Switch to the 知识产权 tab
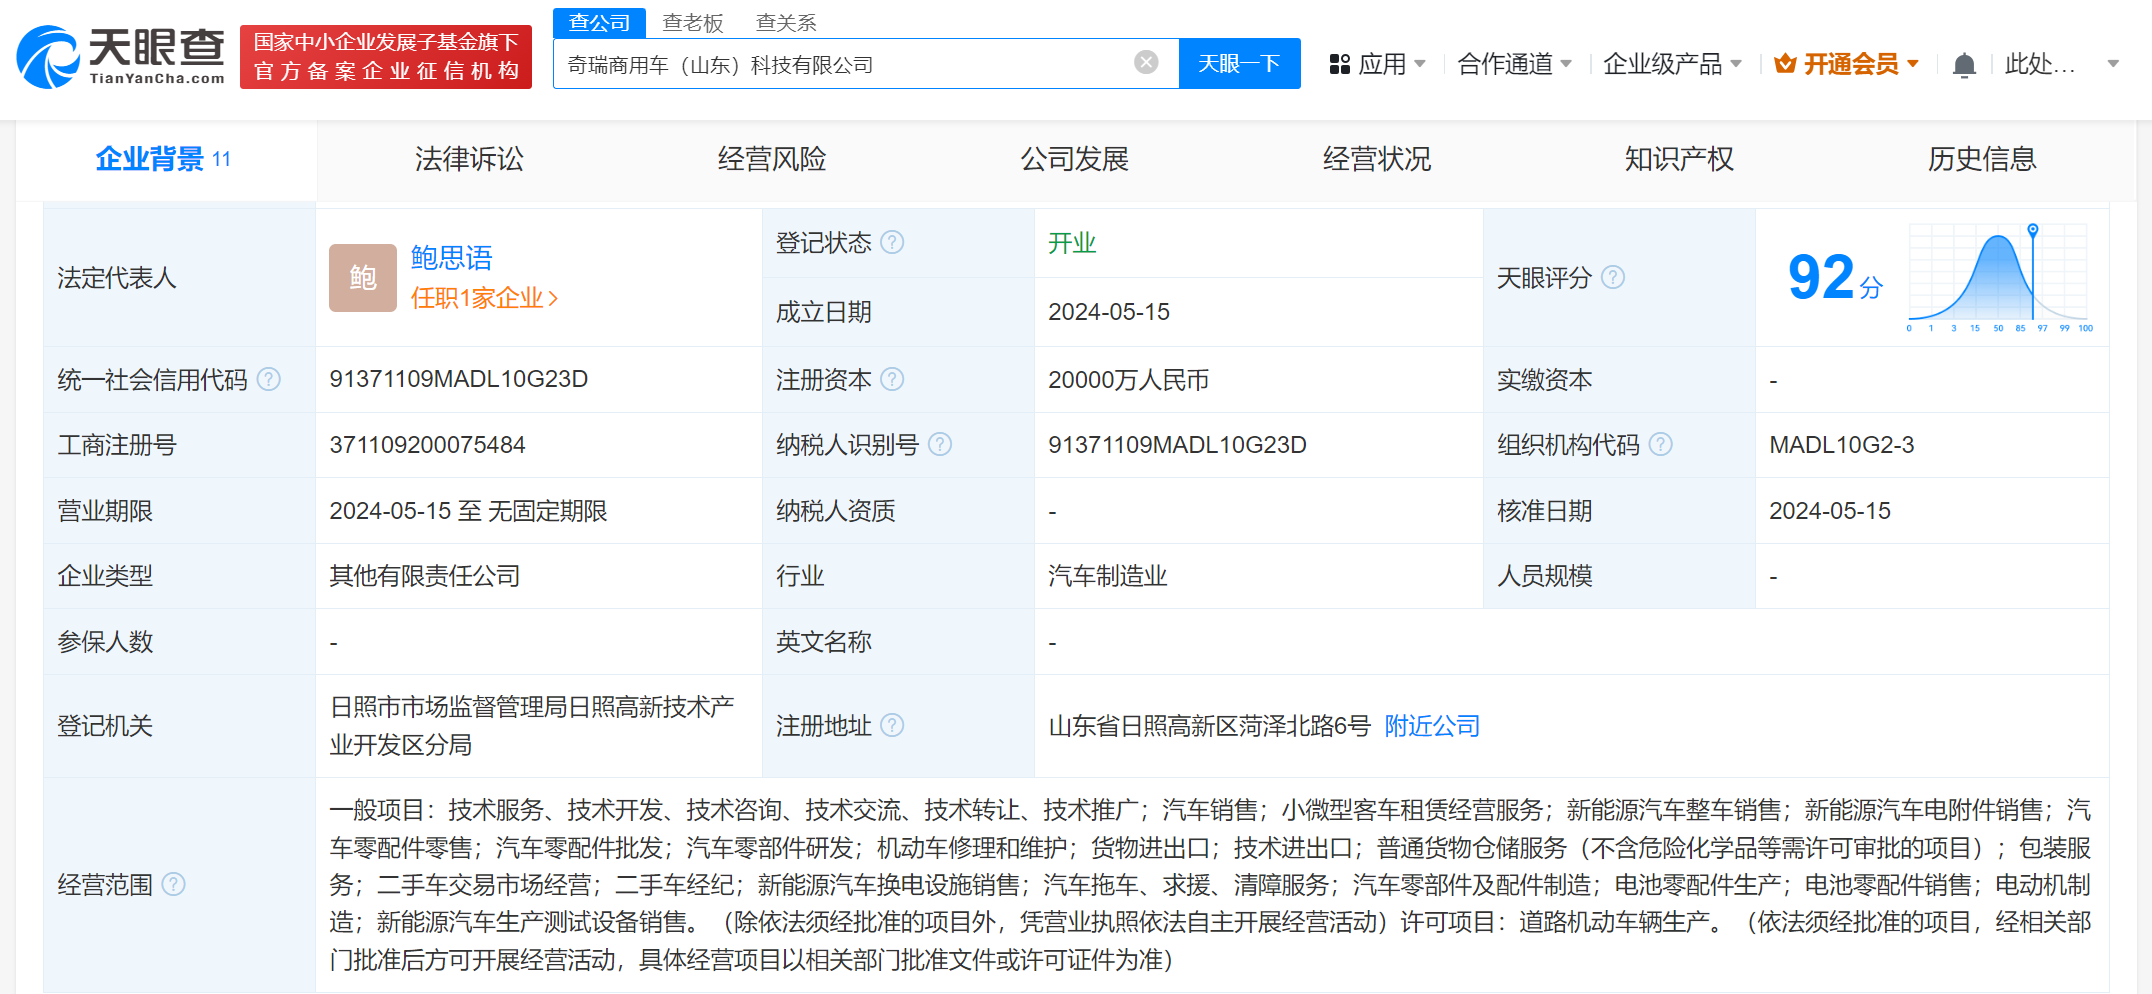The width and height of the screenshot is (2152, 994). 1679,159
